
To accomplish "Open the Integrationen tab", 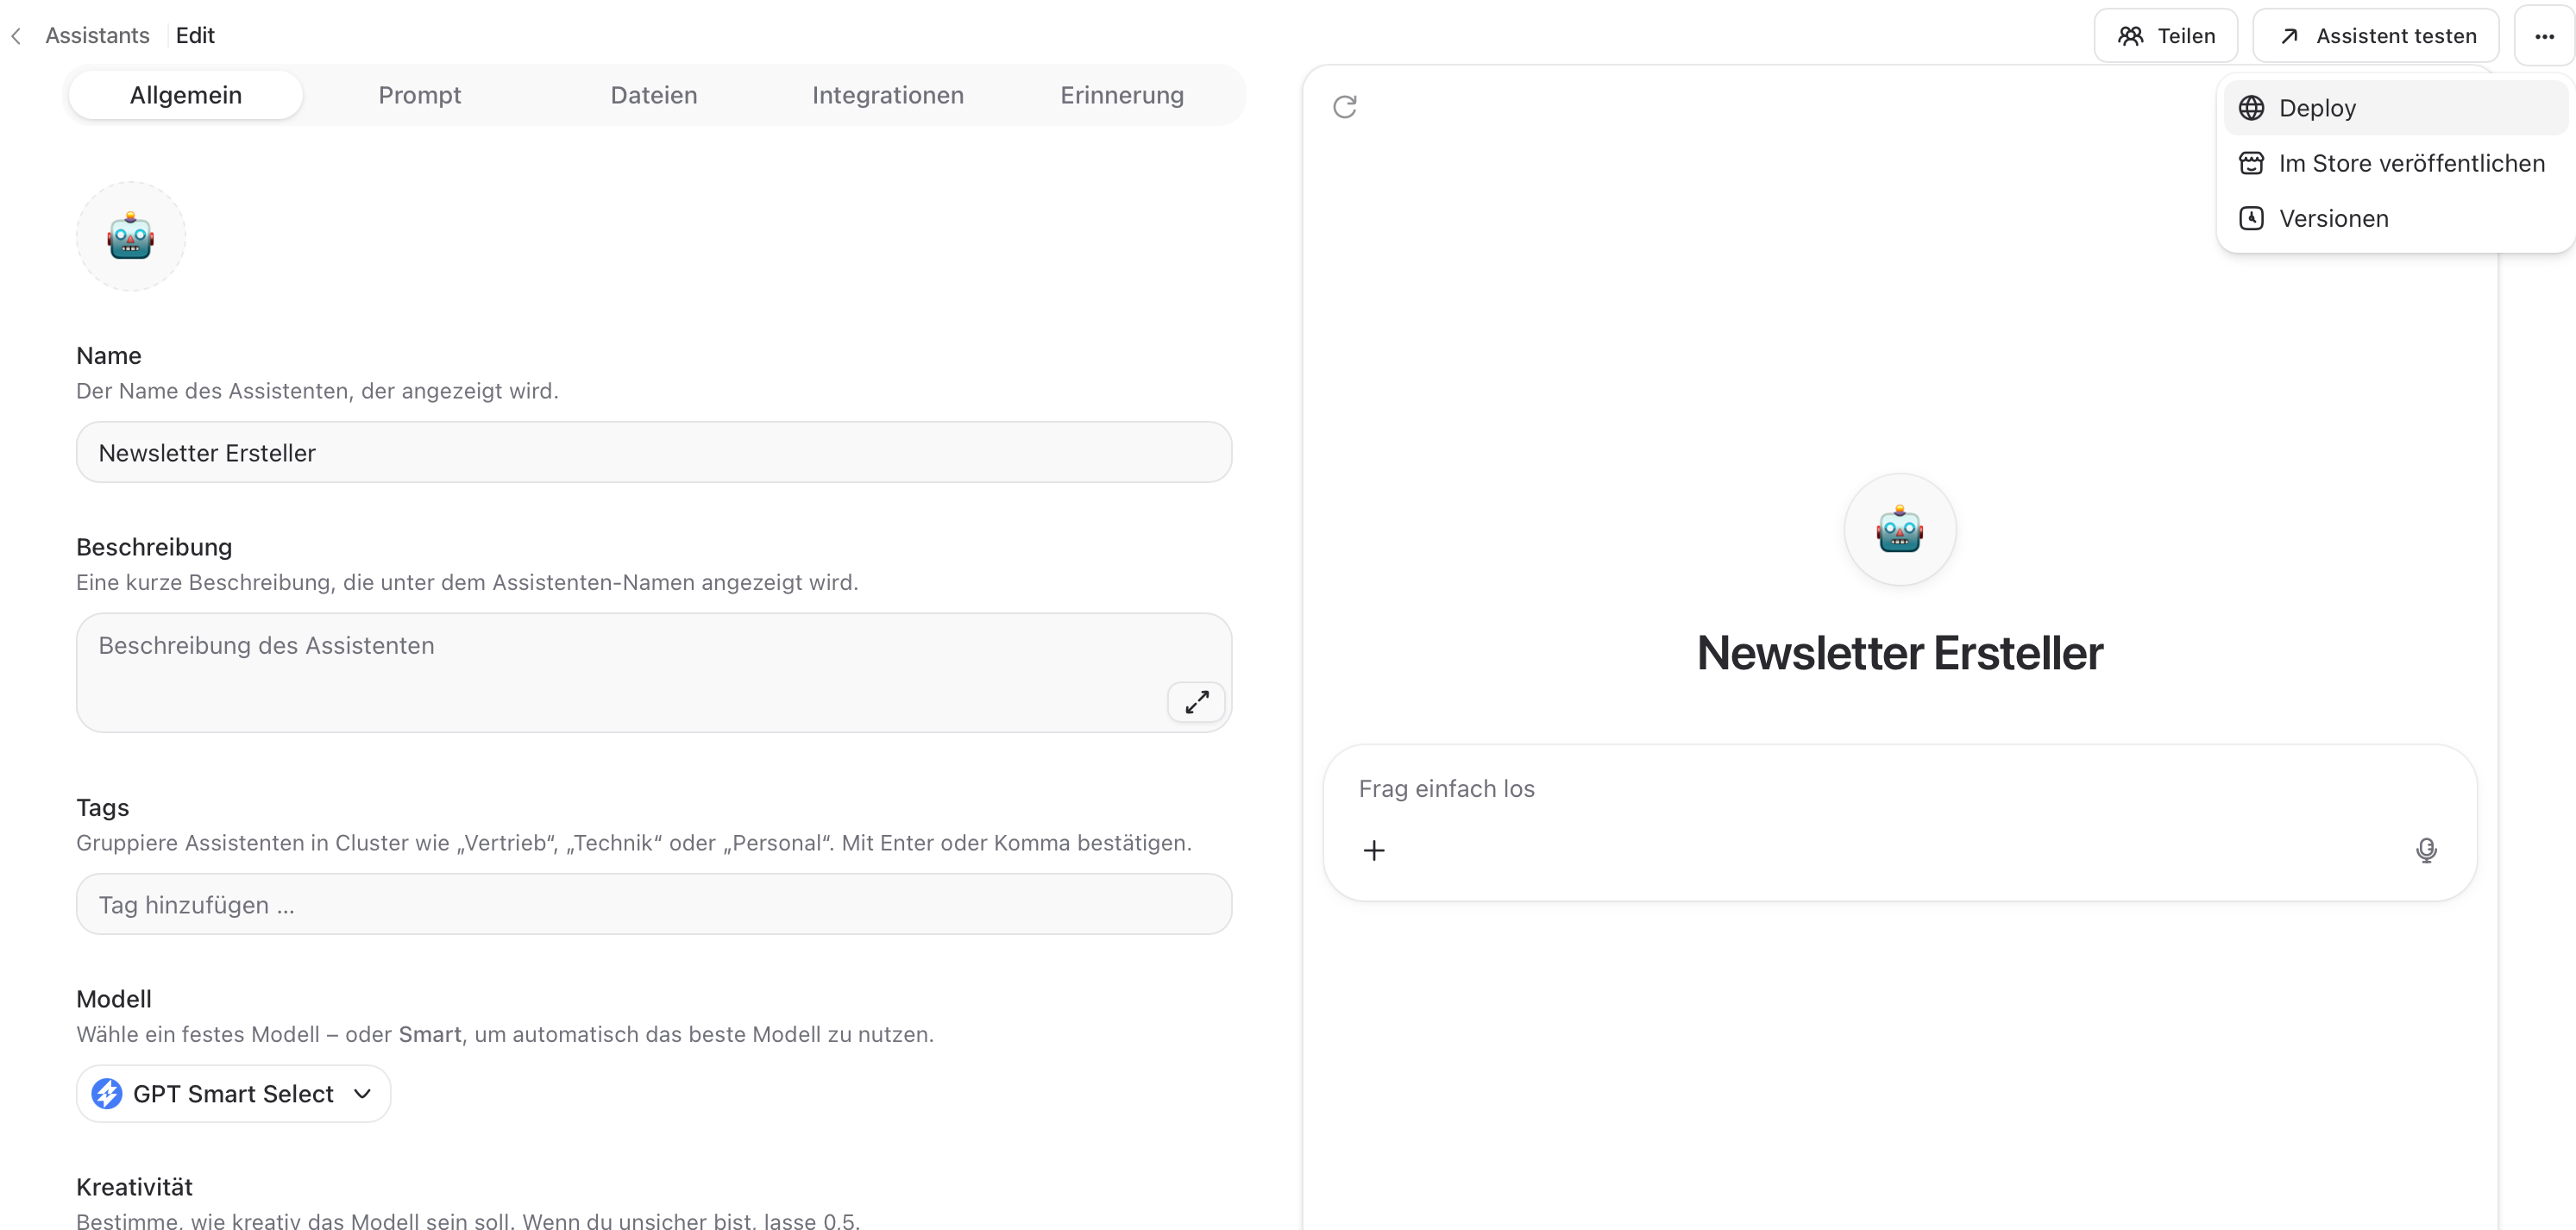I will click(888, 95).
